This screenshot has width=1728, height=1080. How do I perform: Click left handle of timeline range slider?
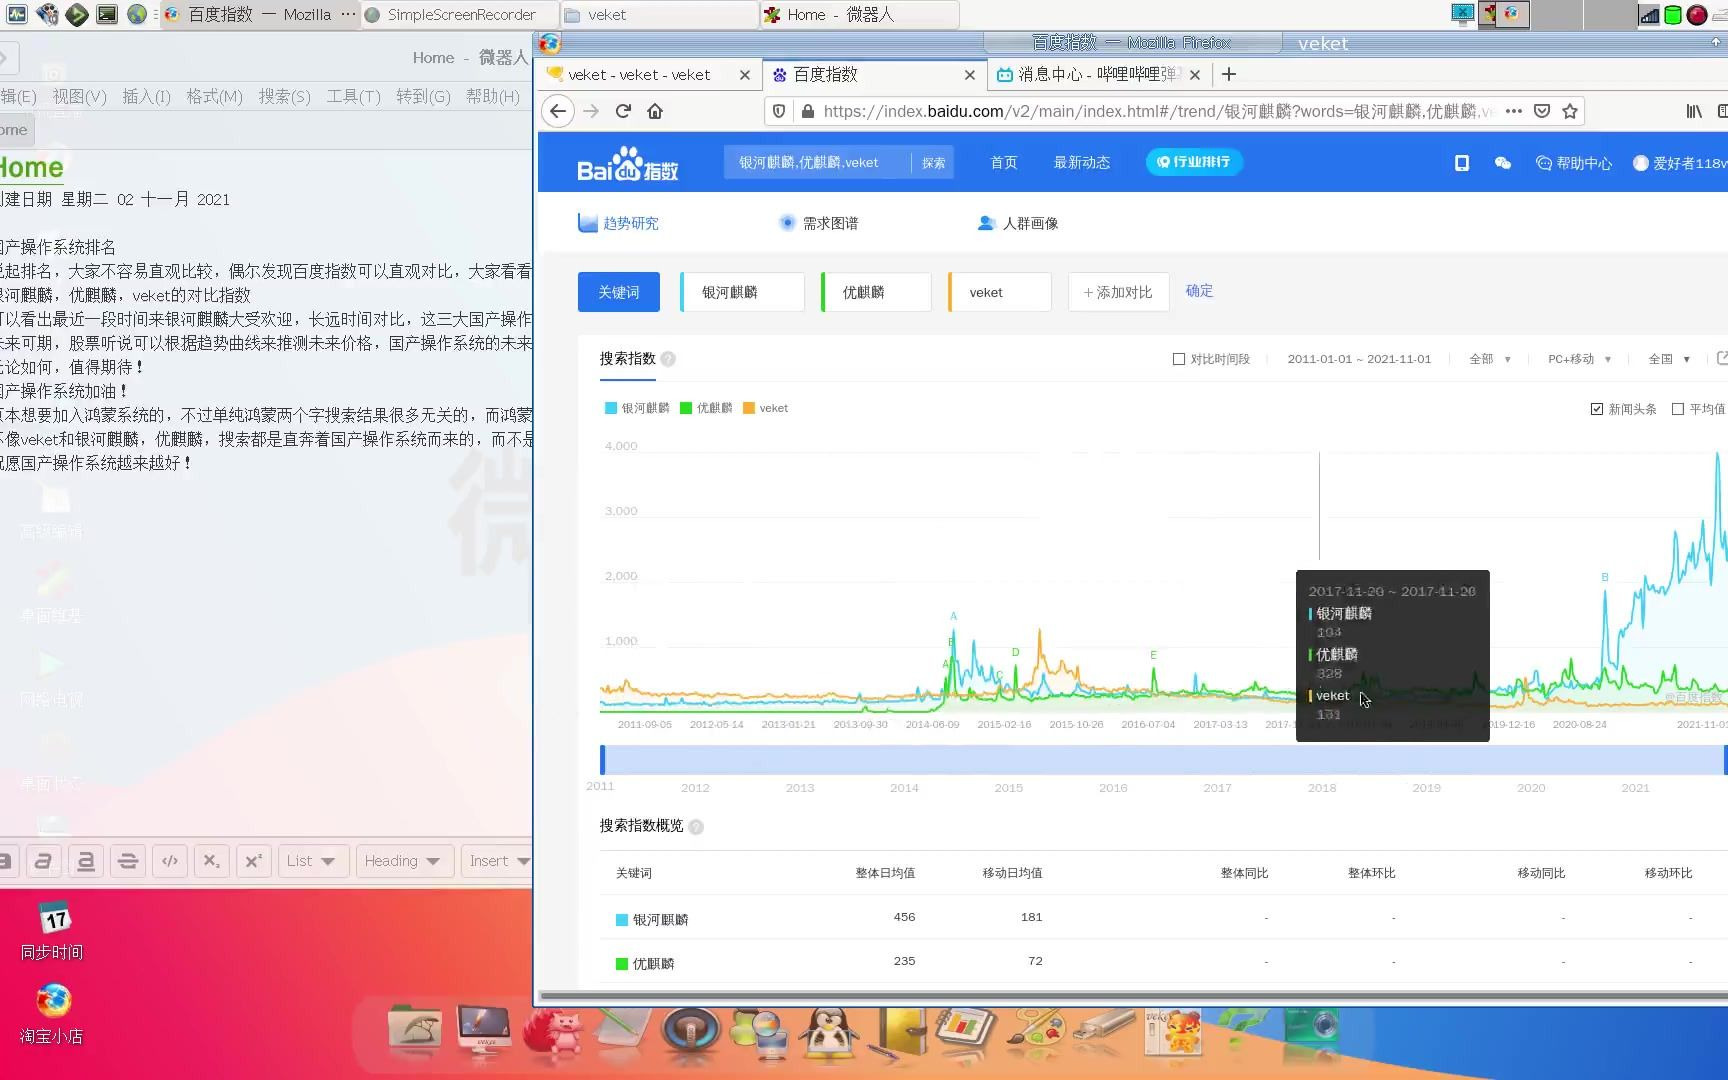click(602, 760)
